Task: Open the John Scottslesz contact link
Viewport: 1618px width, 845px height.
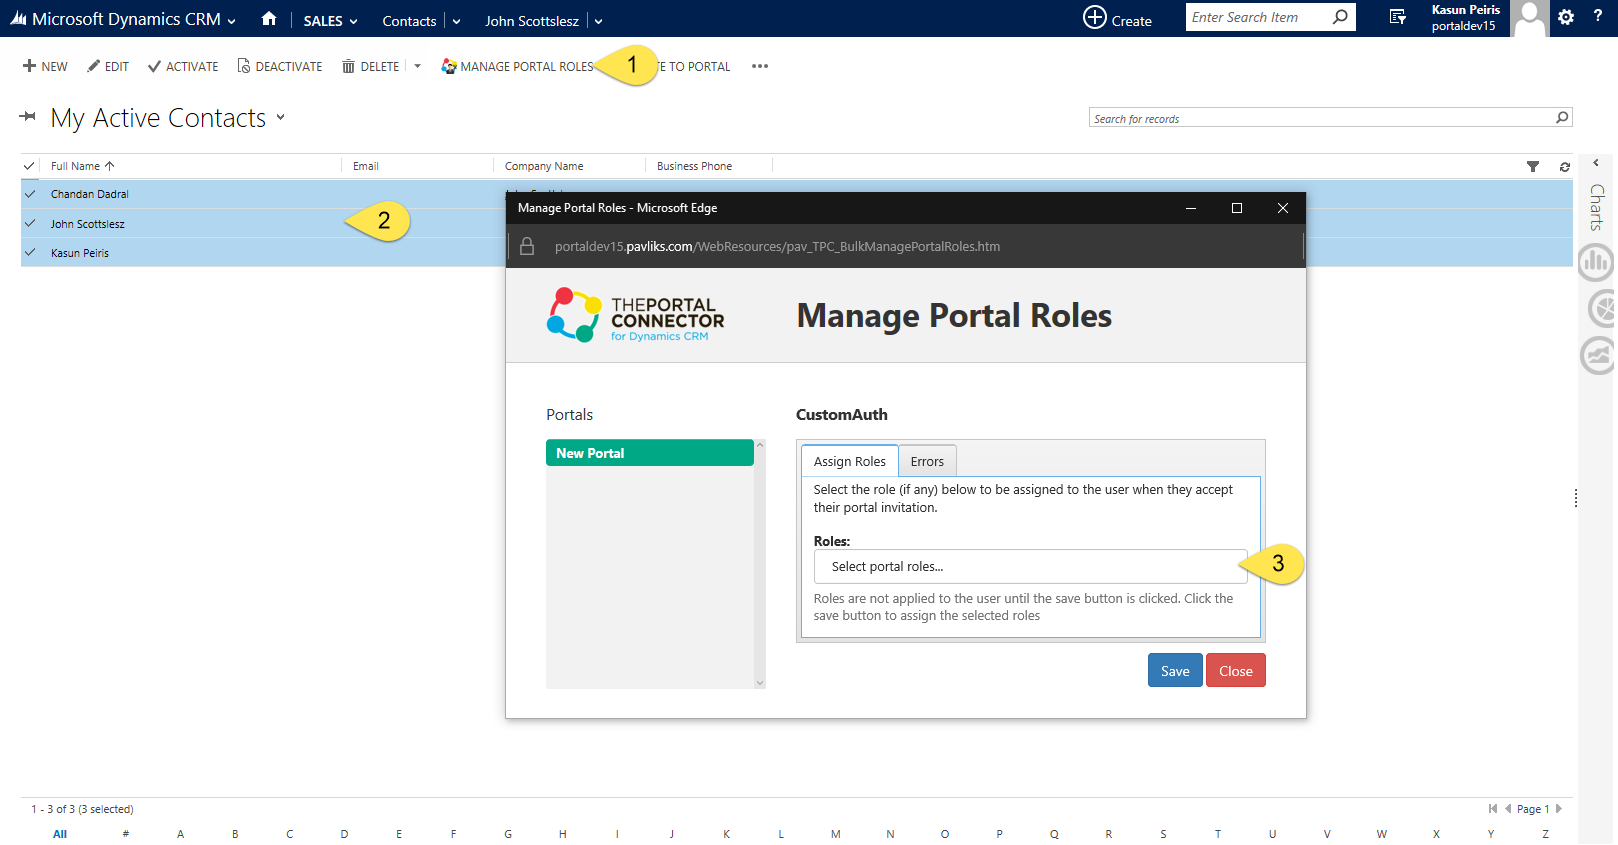Action: click(88, 224)
